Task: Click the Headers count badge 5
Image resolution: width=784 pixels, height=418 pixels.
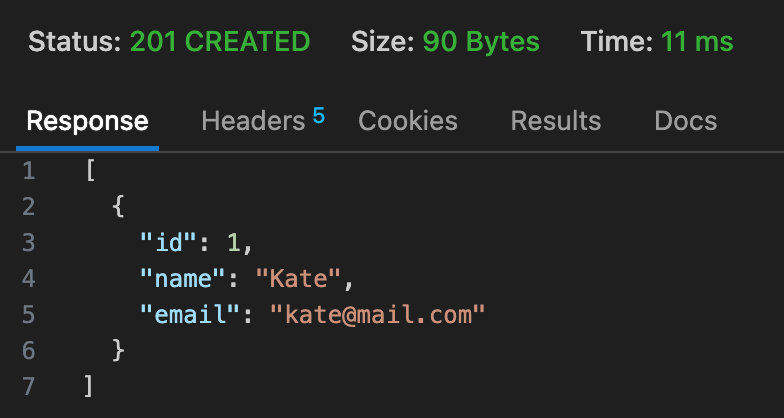Action: coord(319,116)
